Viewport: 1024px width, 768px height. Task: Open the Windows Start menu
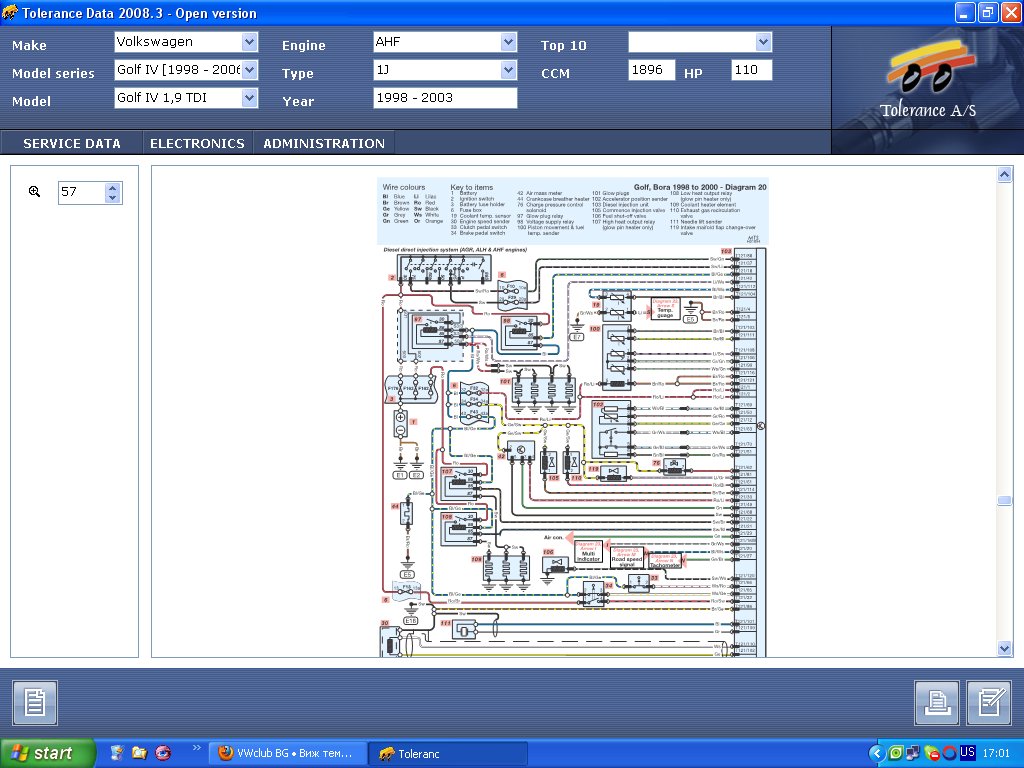[48, 753]
